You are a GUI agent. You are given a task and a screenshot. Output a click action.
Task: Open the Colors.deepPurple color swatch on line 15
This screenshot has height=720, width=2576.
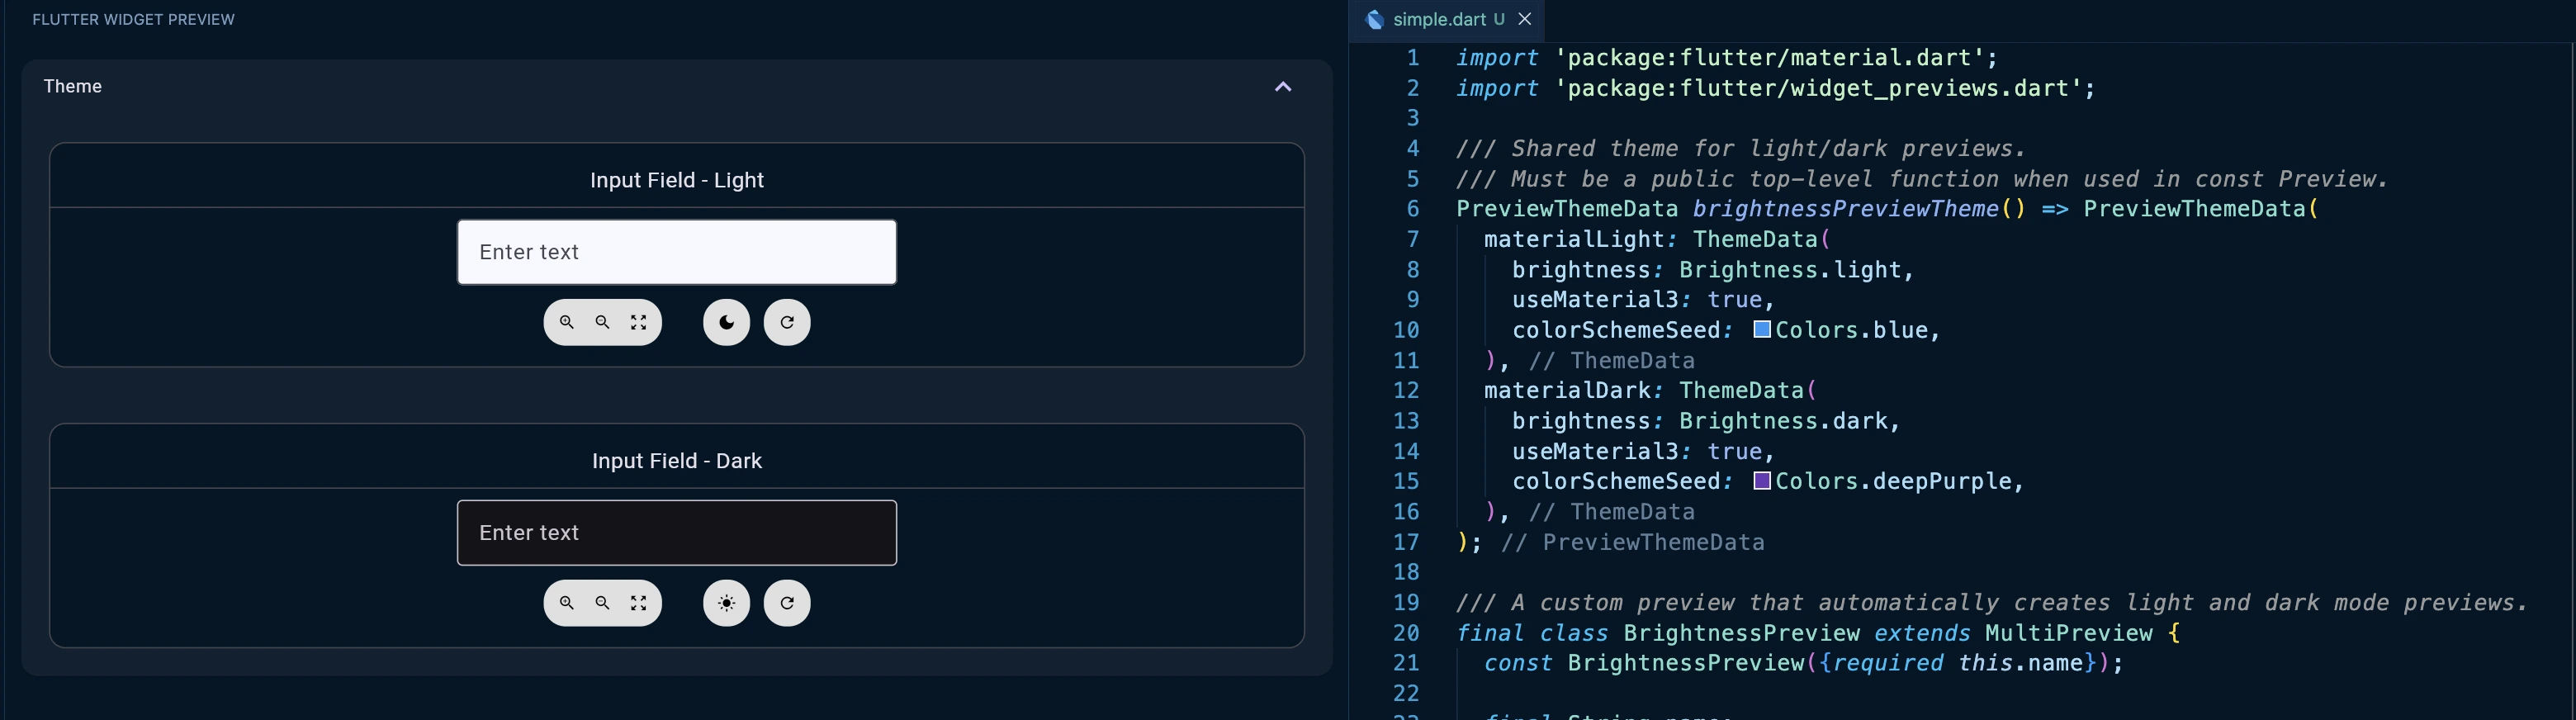(x=1762, y=481)
